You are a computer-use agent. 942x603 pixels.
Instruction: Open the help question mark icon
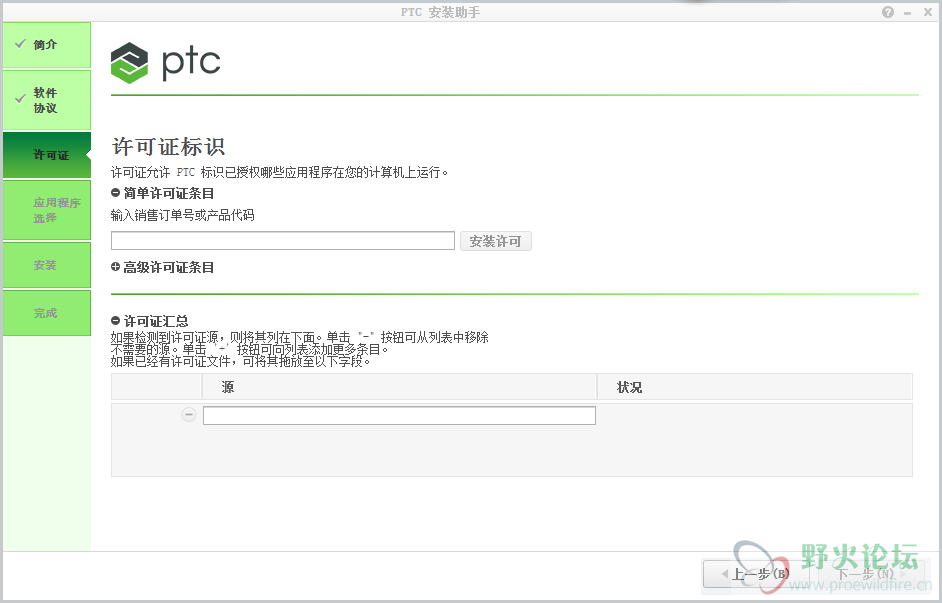tap(888, 12)
